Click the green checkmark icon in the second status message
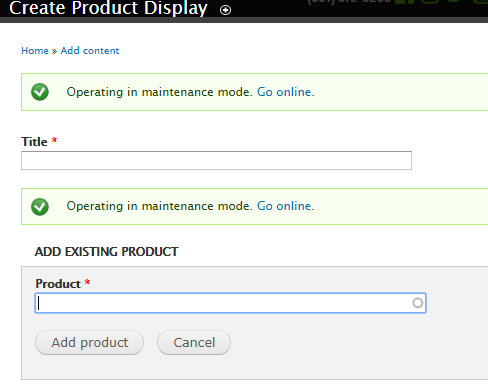488x389 pixels. coord(40,207)
